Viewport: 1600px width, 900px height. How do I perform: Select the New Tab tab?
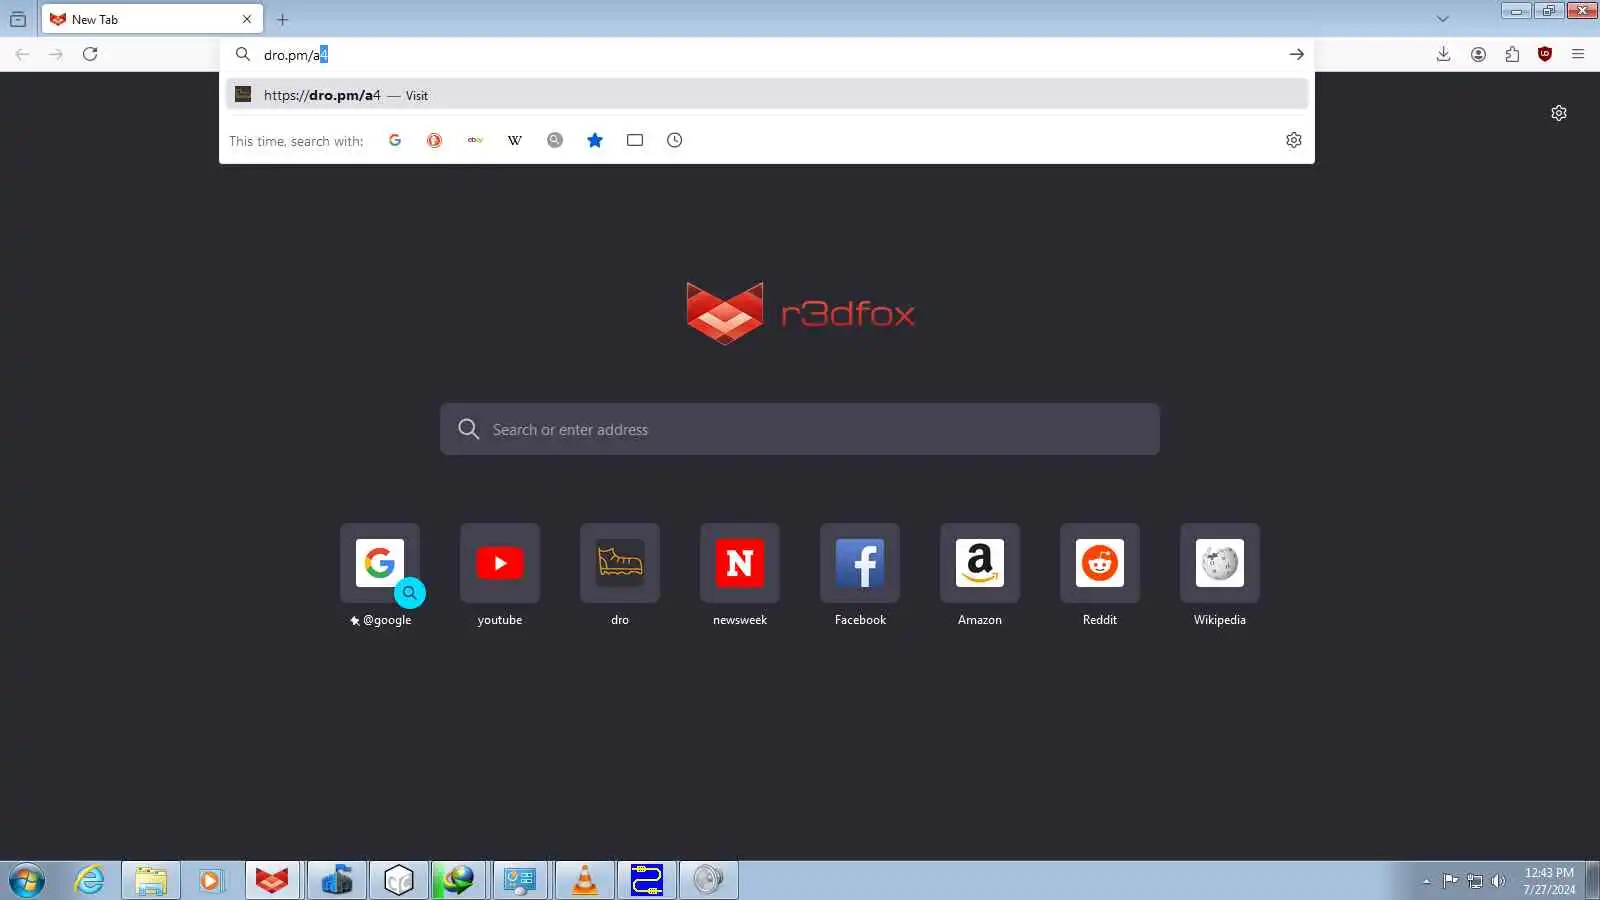[152, 19]
